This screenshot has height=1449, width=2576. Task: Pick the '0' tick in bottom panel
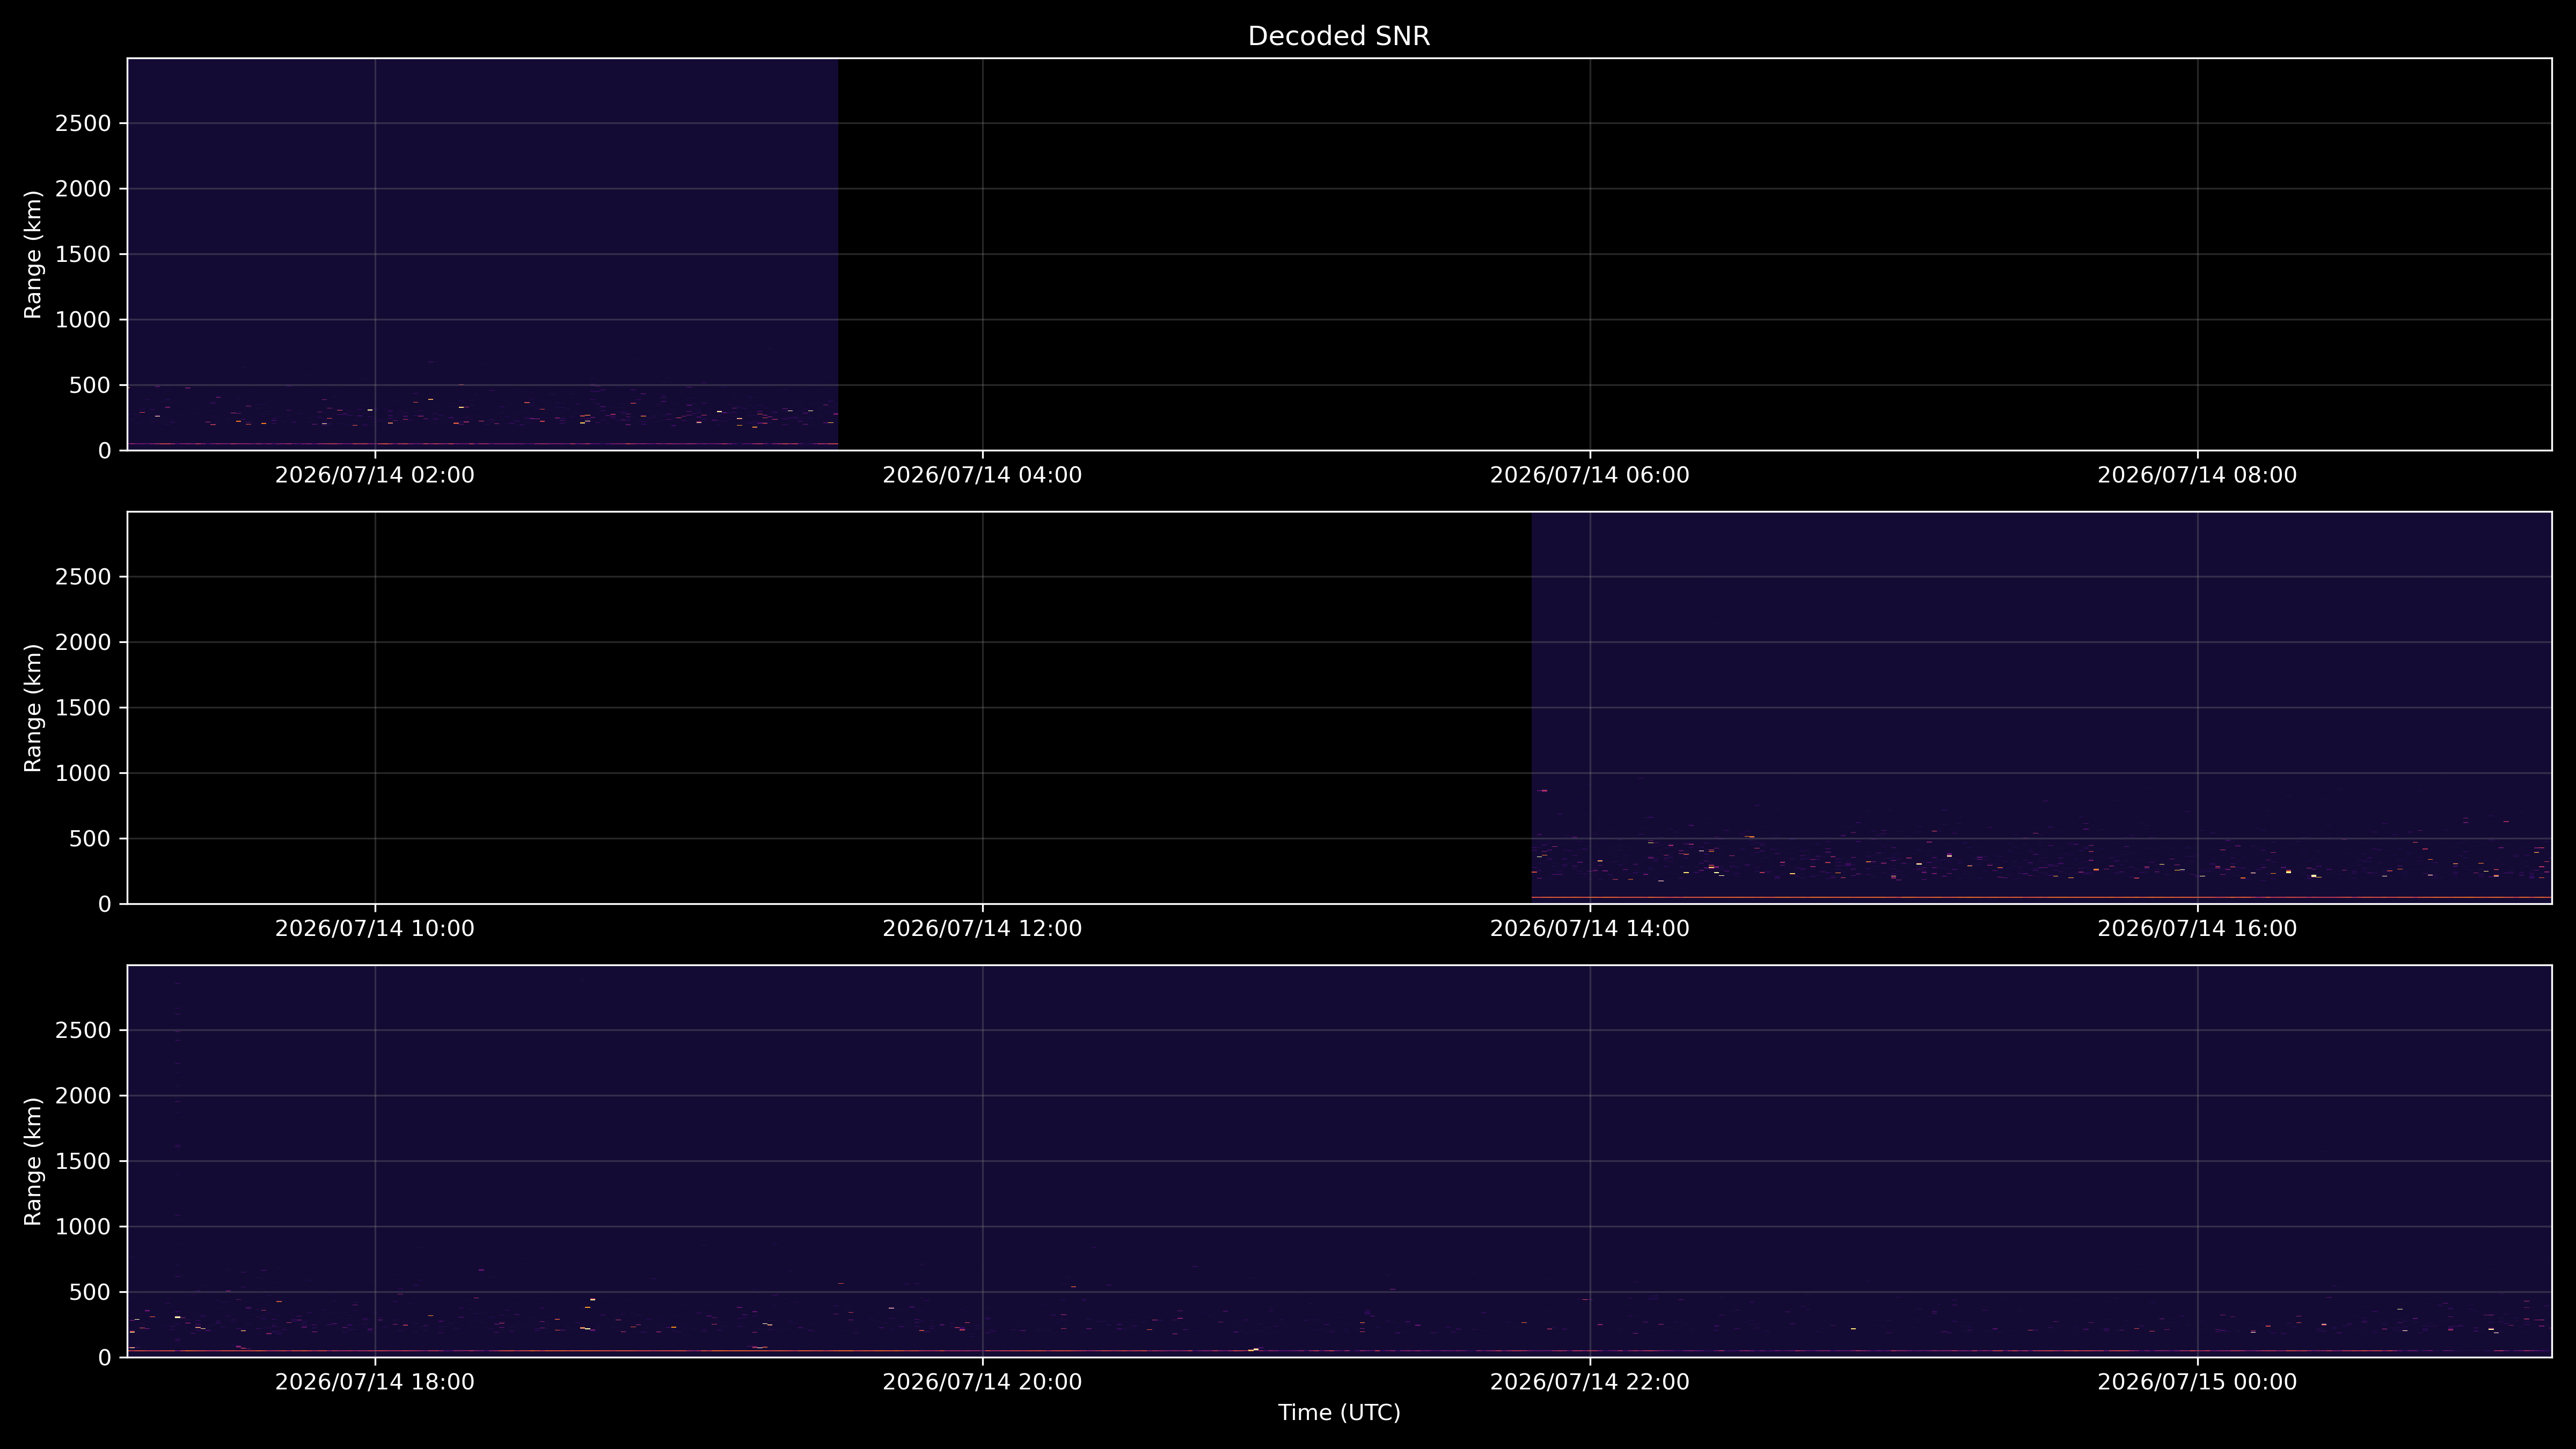click(x=105, y=1358)
